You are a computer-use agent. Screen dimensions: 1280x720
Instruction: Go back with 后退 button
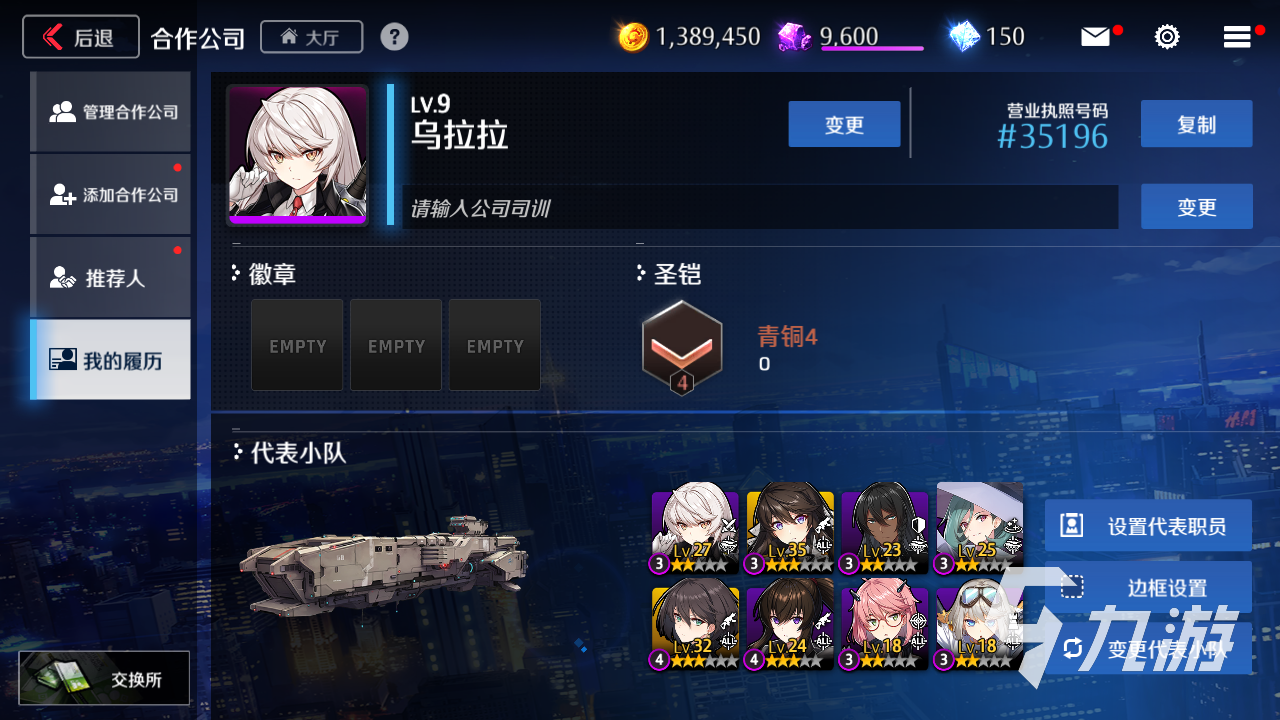coord(81,37)
